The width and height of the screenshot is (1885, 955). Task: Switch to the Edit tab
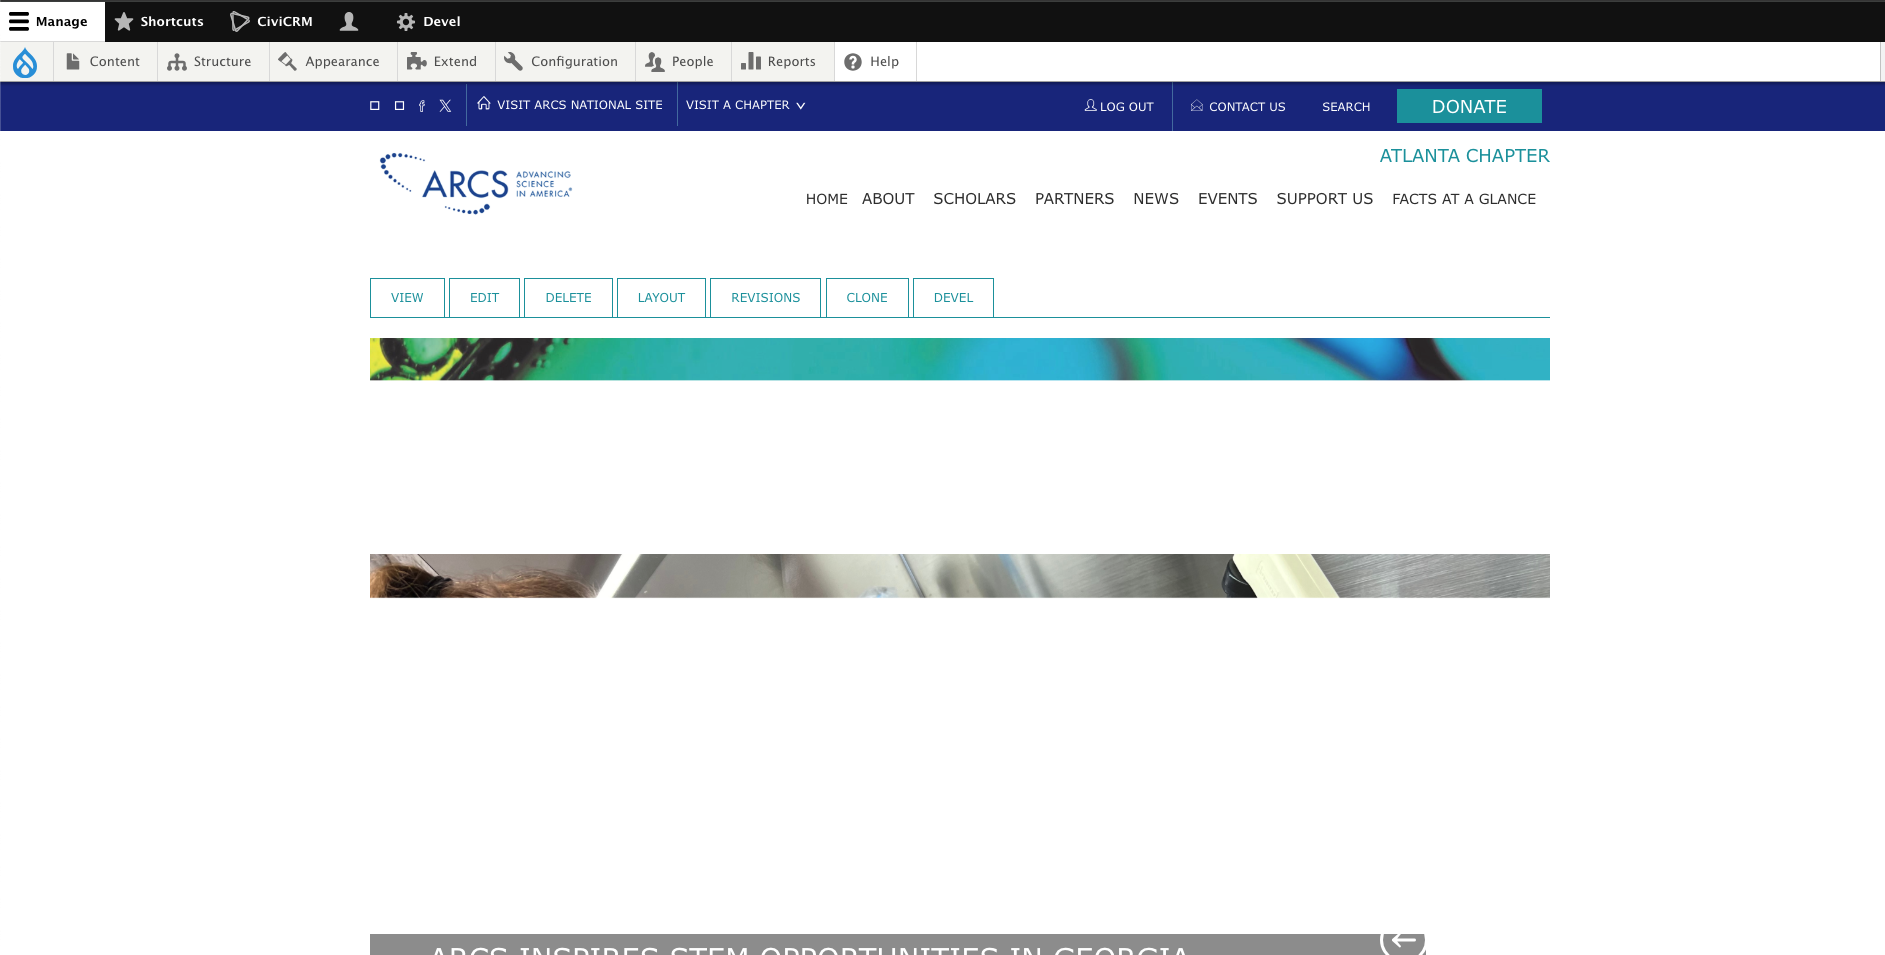tap(484, 298)
